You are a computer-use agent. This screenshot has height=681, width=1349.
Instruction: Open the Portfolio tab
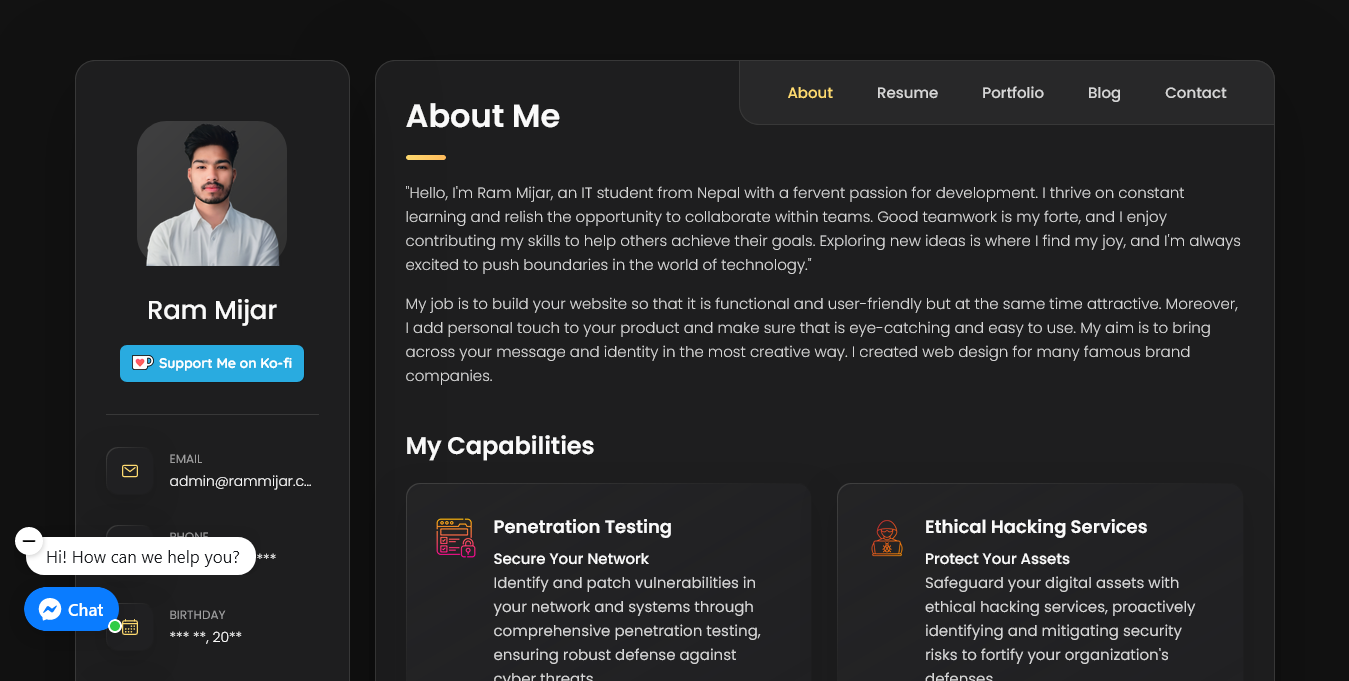1013,93
